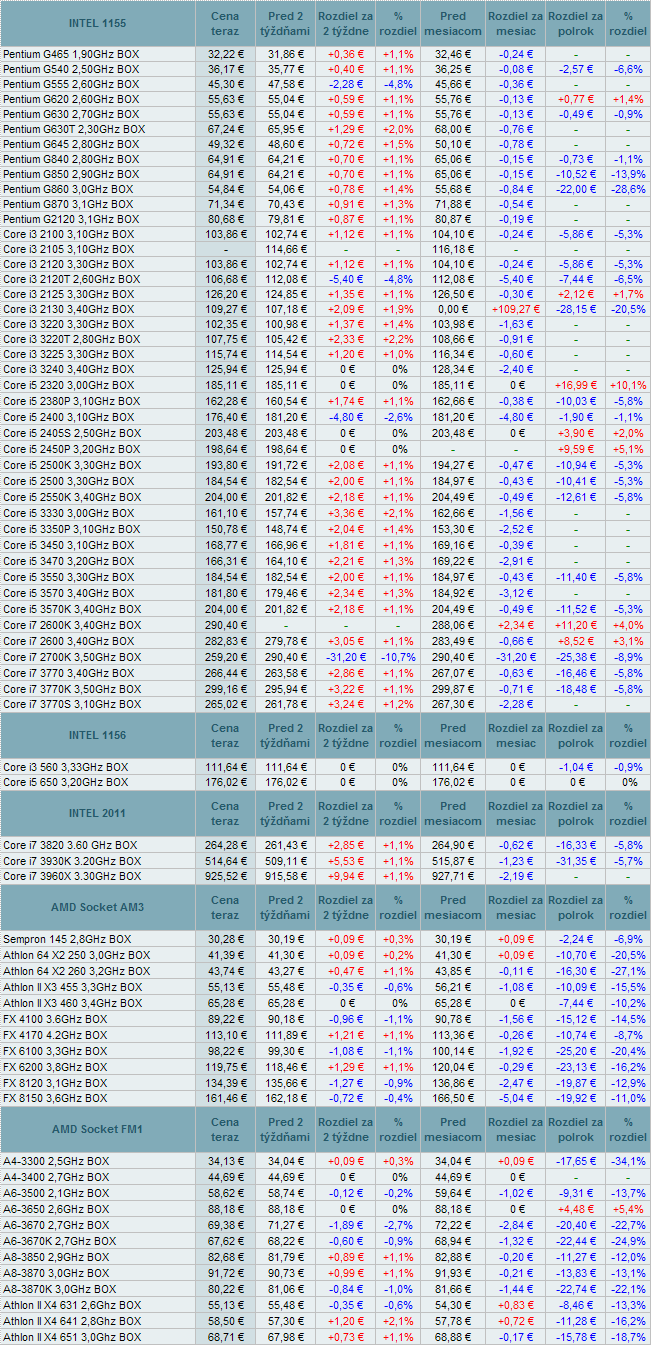This screenshot has width=651, height=1345.
Task: Click Rozdiel za mesiac header in AMD Socket AM3 table
Action: pyautogui.click(x=516, y=907)
